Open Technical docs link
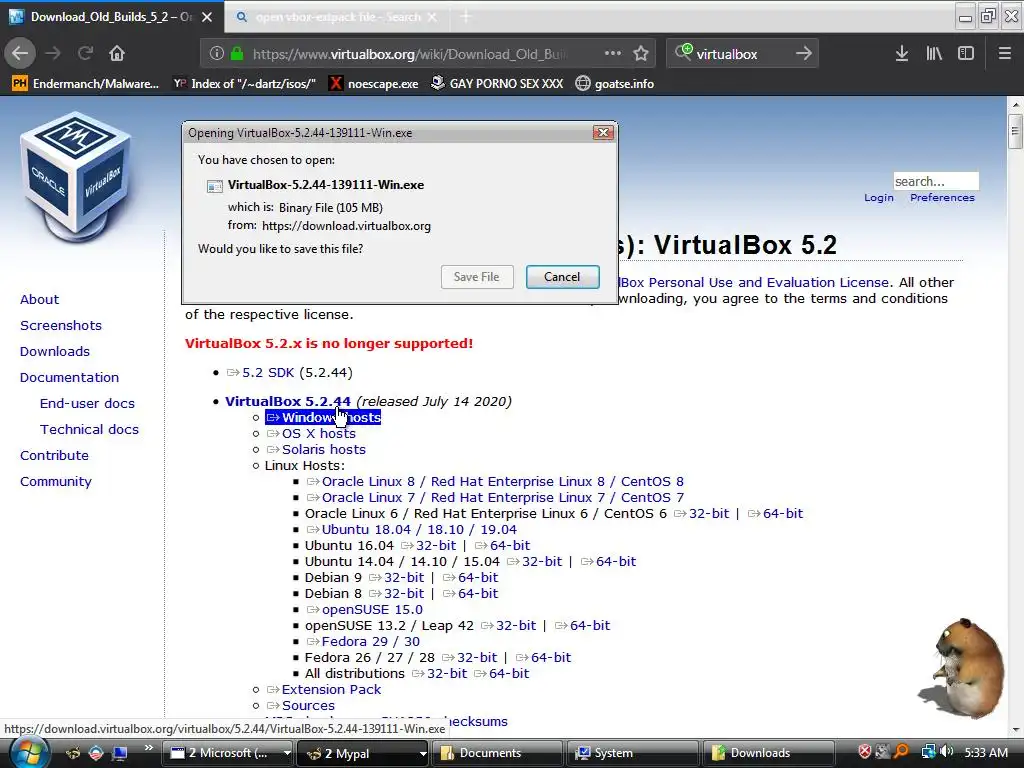Screen dimensions: 1024x768 pyautogui.click(x=89, y=430)
